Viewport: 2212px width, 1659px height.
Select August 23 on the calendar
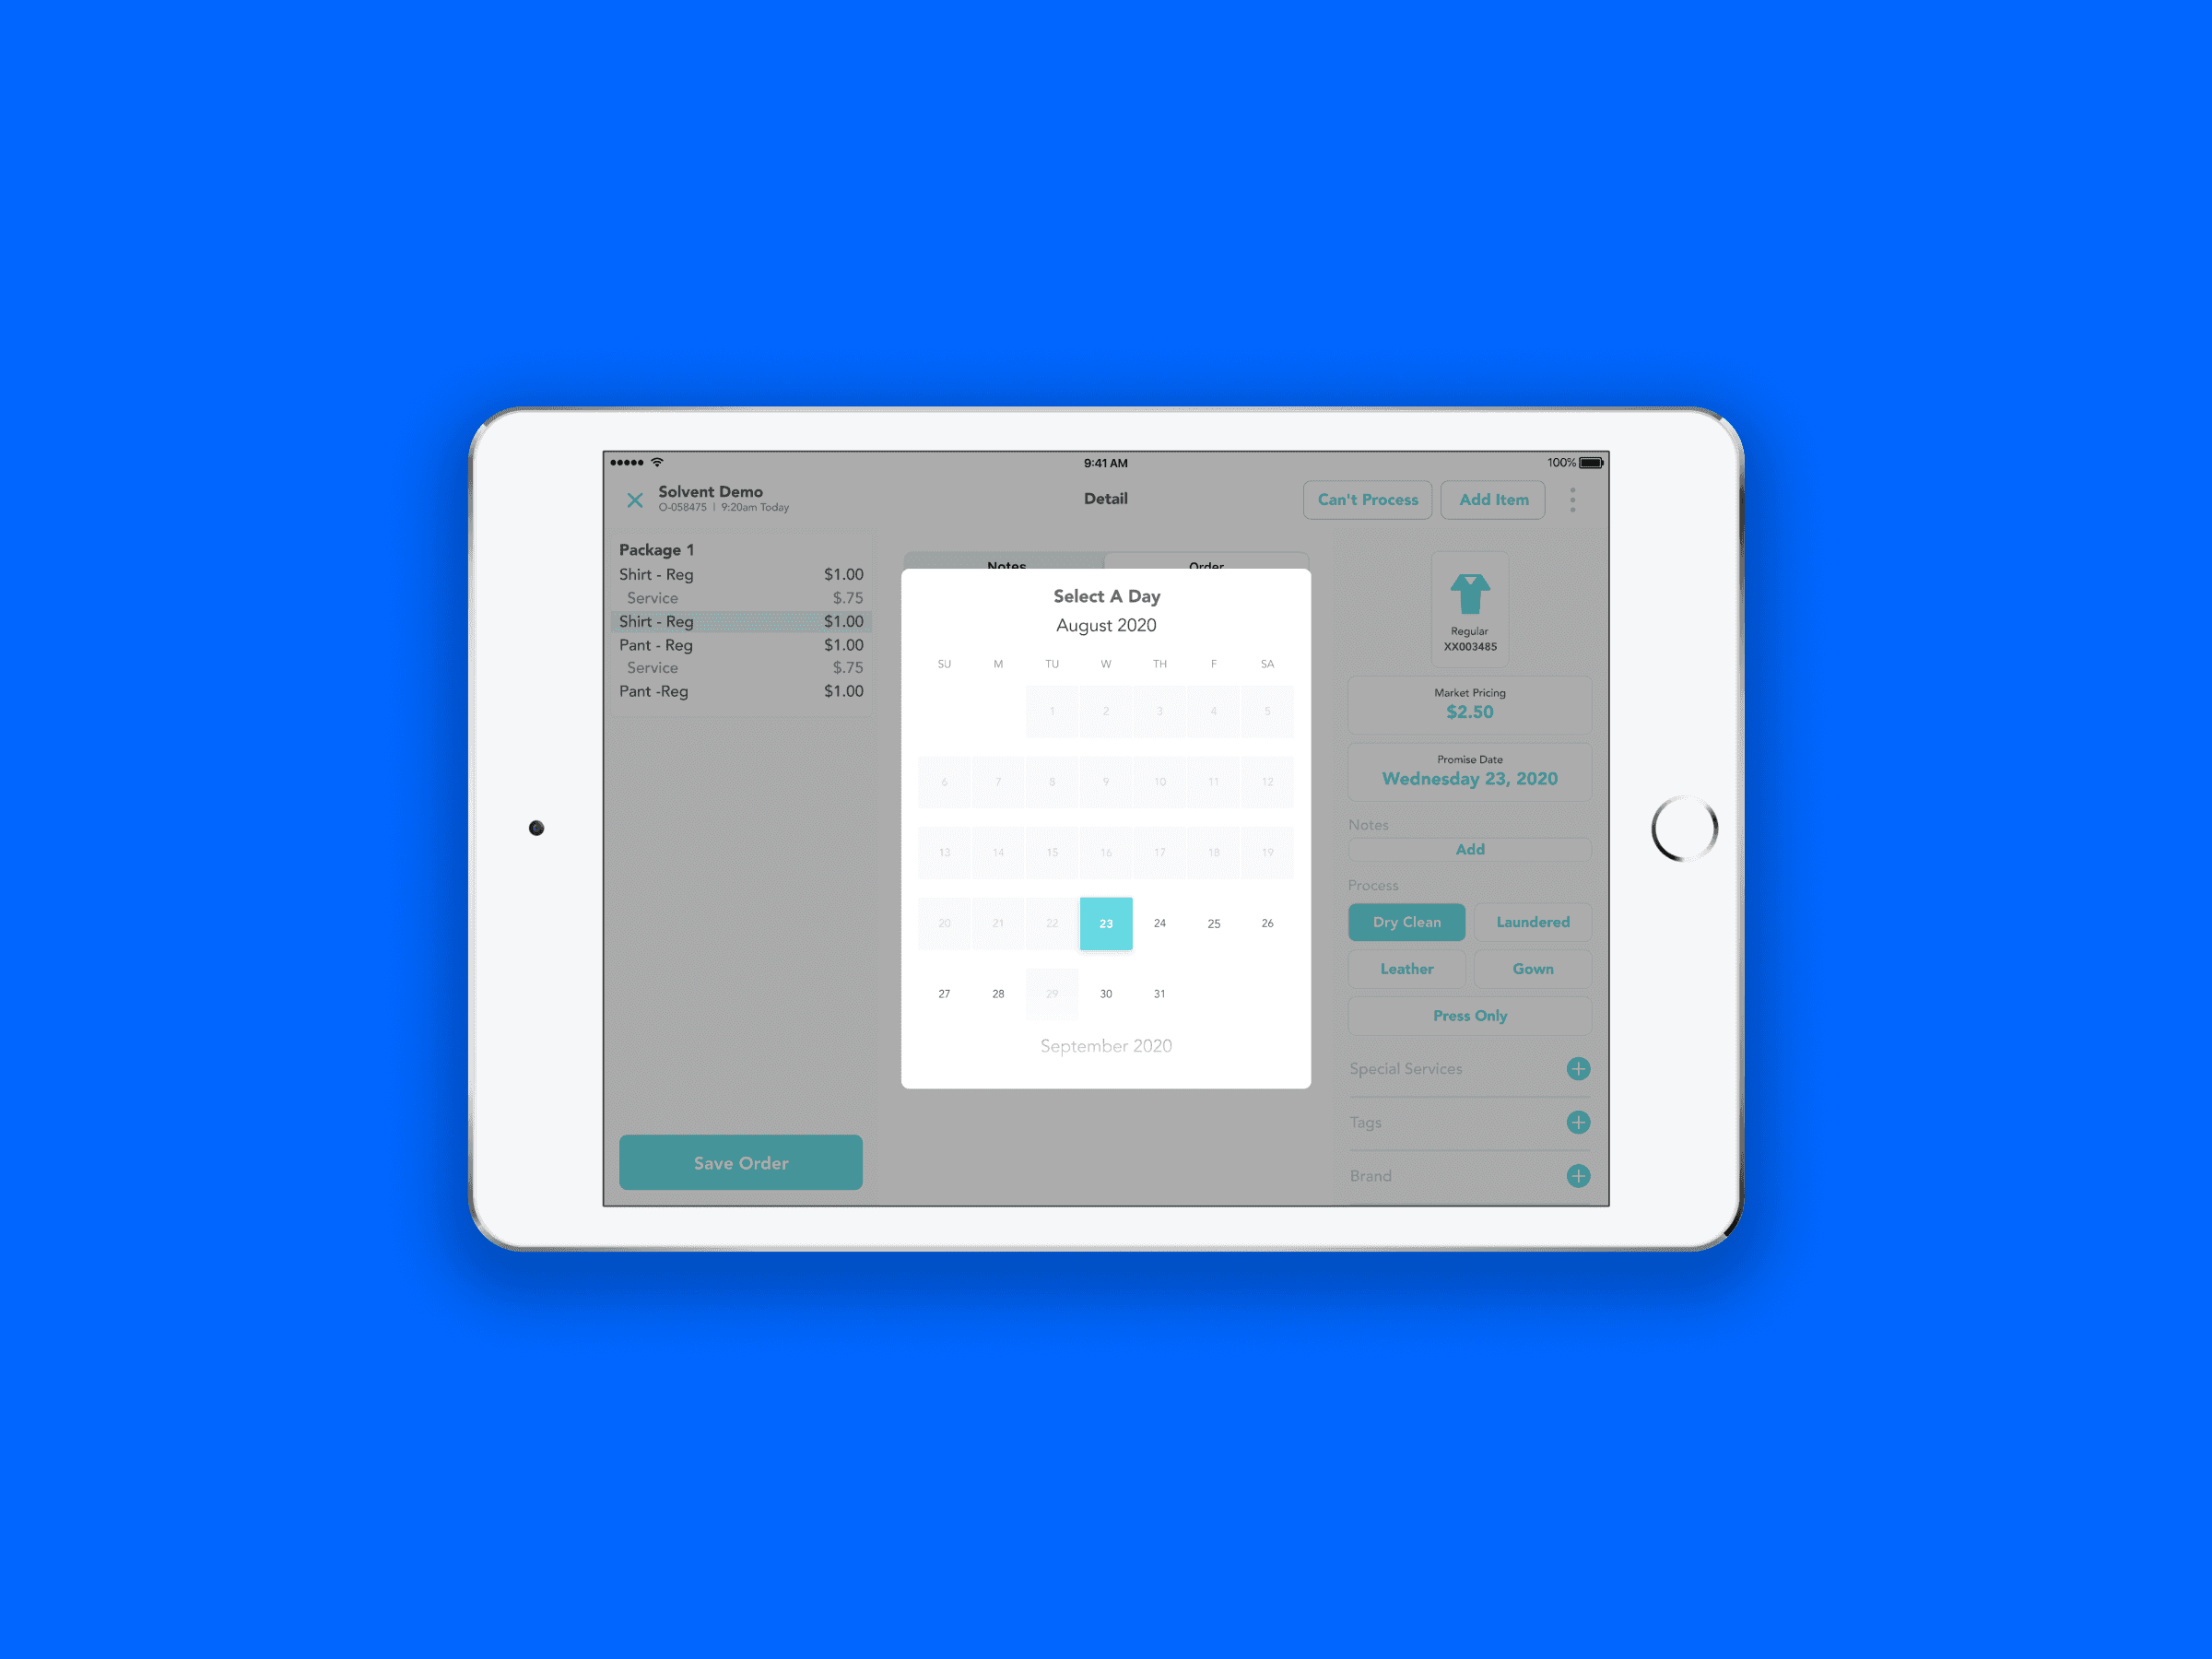(1106, 924)
